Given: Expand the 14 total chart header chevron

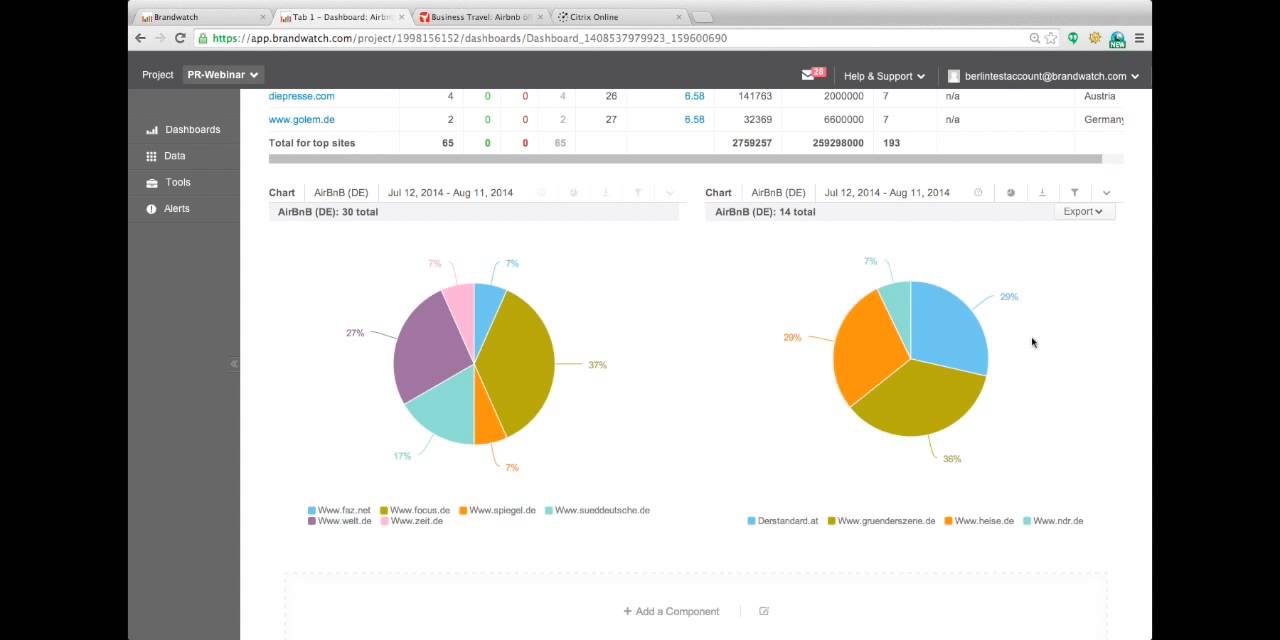Looking at the screenshot, I should [1106, 193].
